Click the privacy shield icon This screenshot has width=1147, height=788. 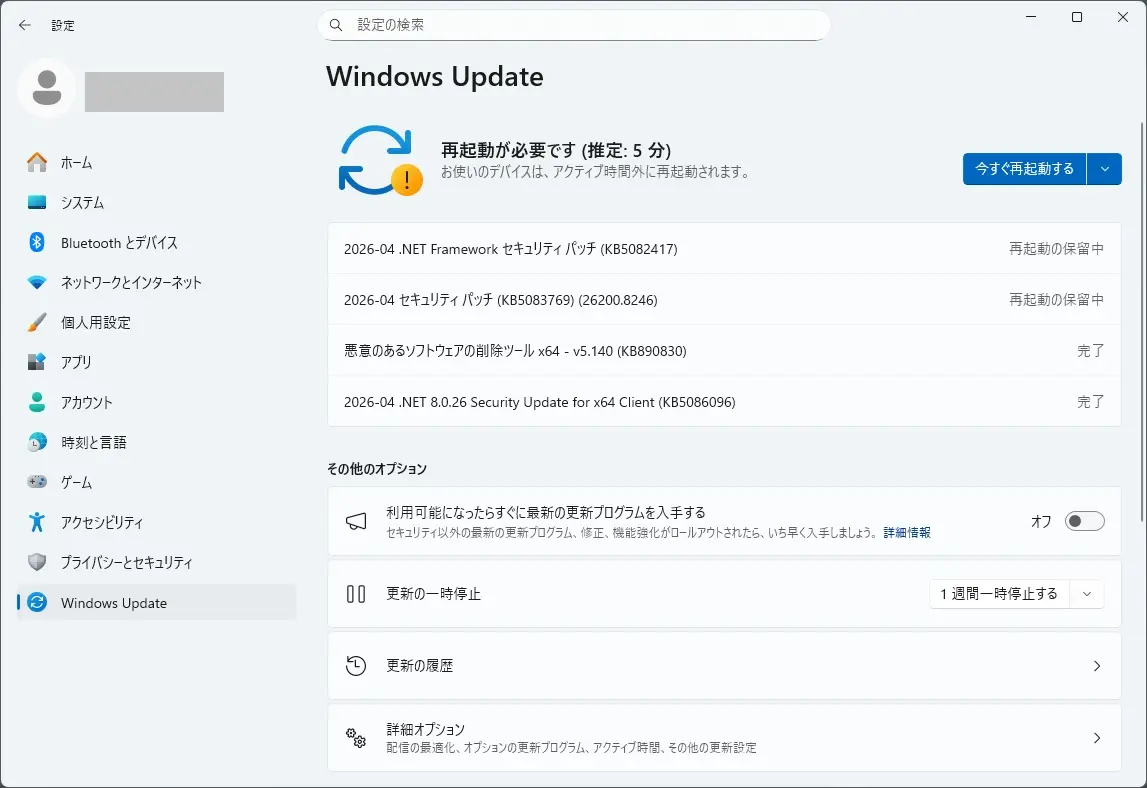[37, 562]
